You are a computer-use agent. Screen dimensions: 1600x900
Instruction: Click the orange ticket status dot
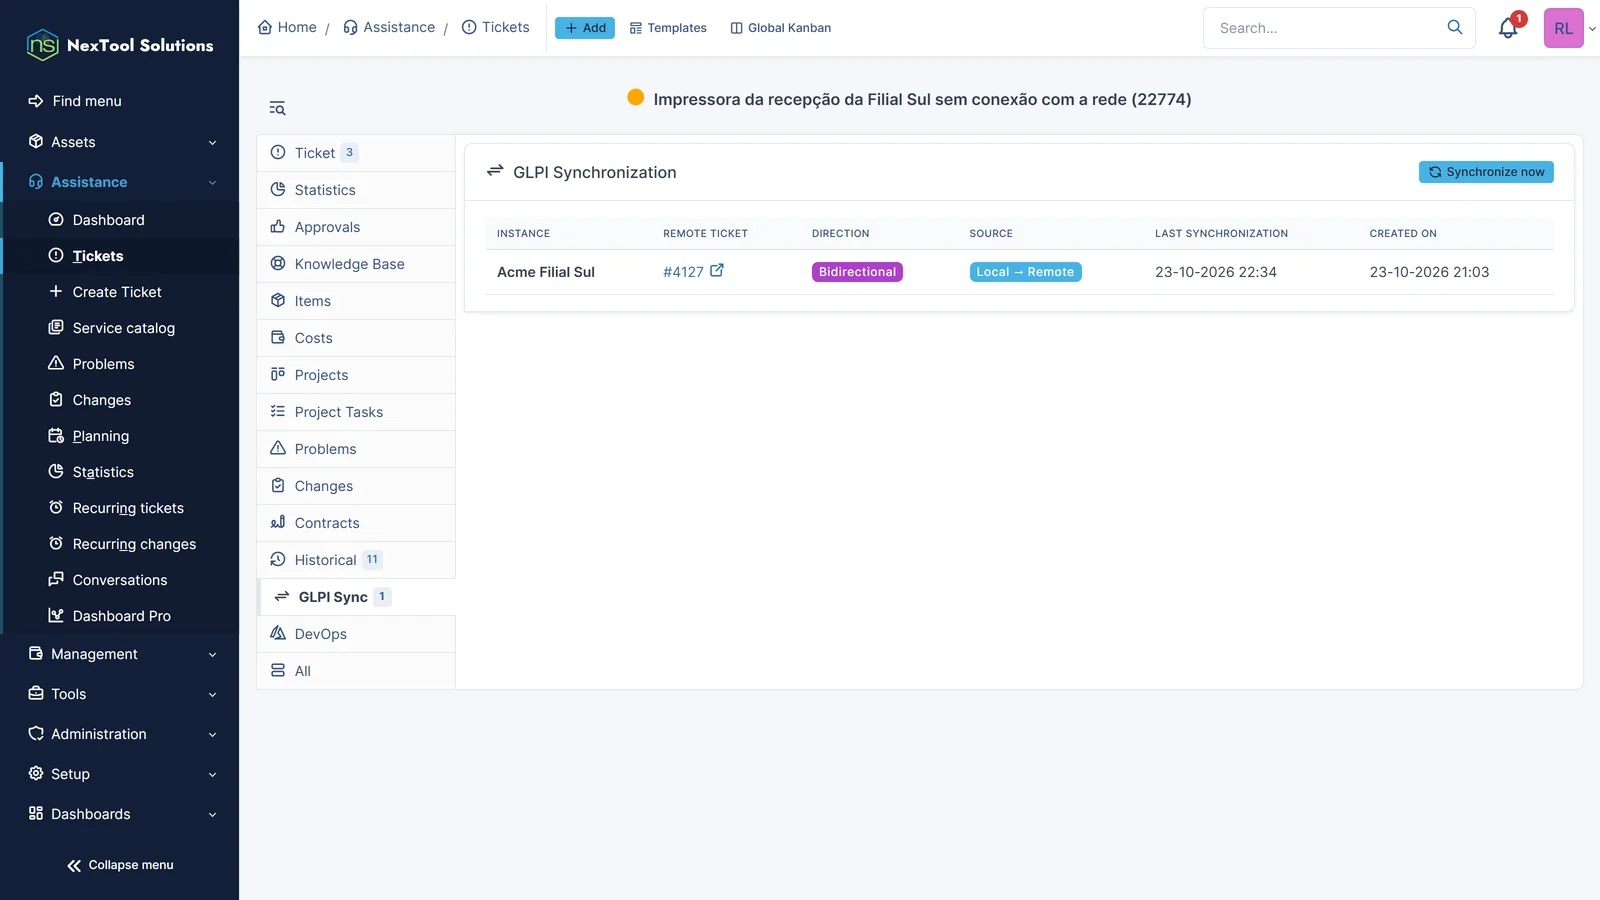(x=635, y=97)
